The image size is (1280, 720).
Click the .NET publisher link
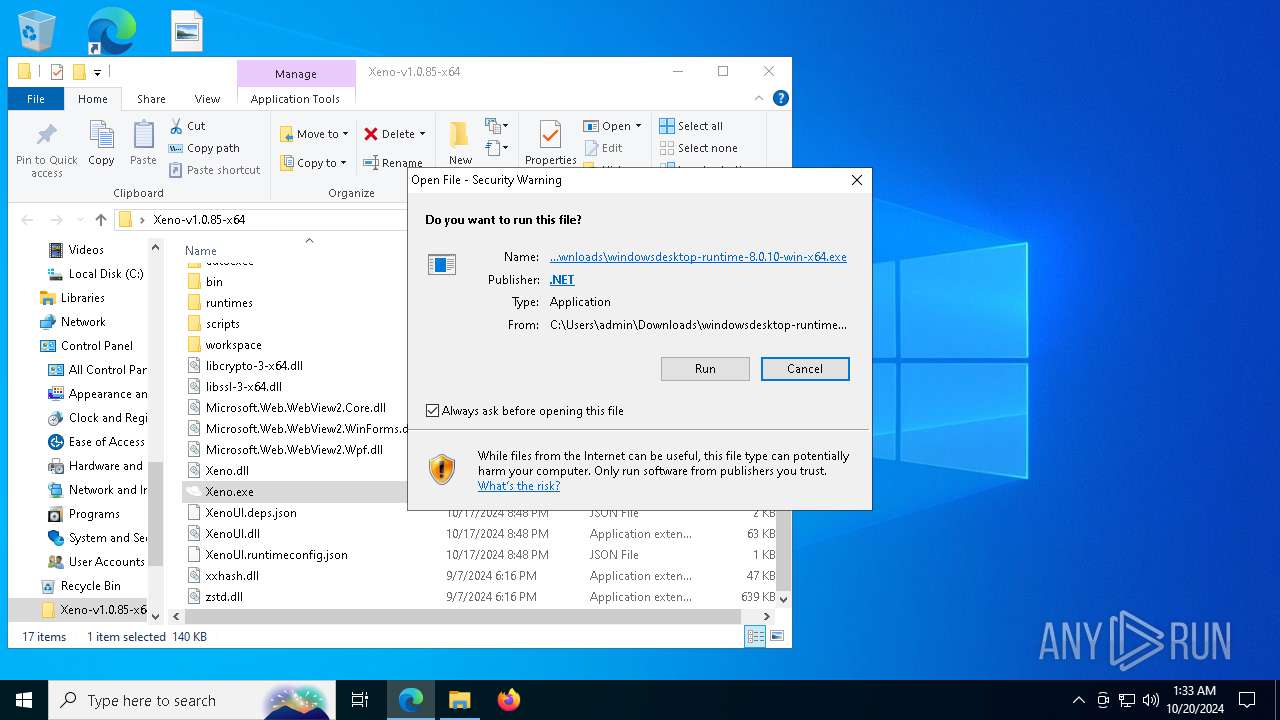tap(562, 280)
